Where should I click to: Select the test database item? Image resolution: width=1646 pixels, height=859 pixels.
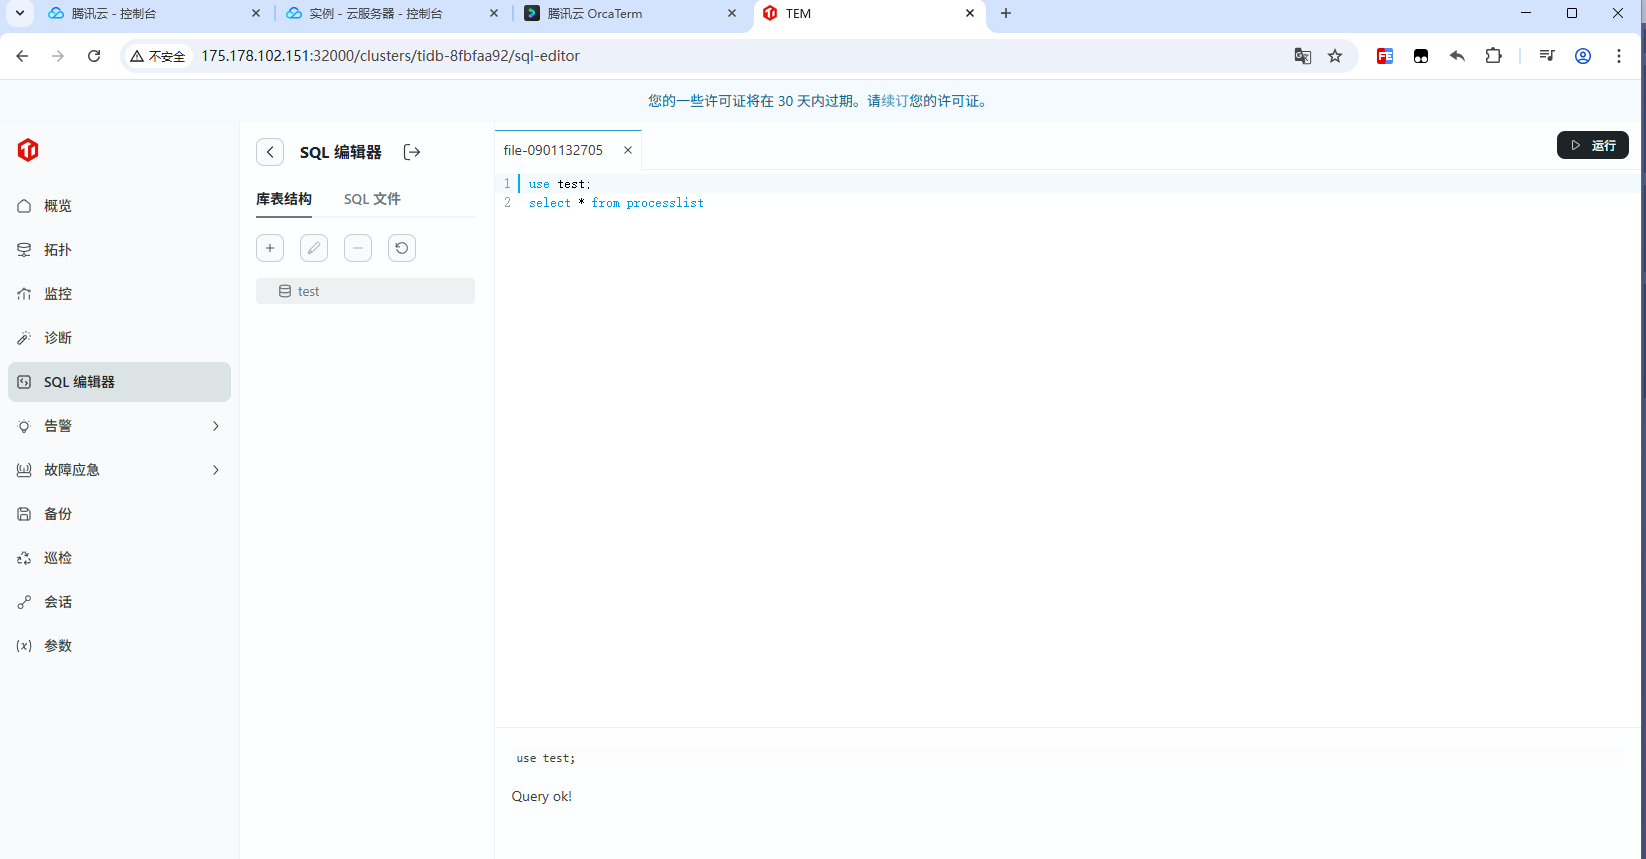tap(365, 291)
